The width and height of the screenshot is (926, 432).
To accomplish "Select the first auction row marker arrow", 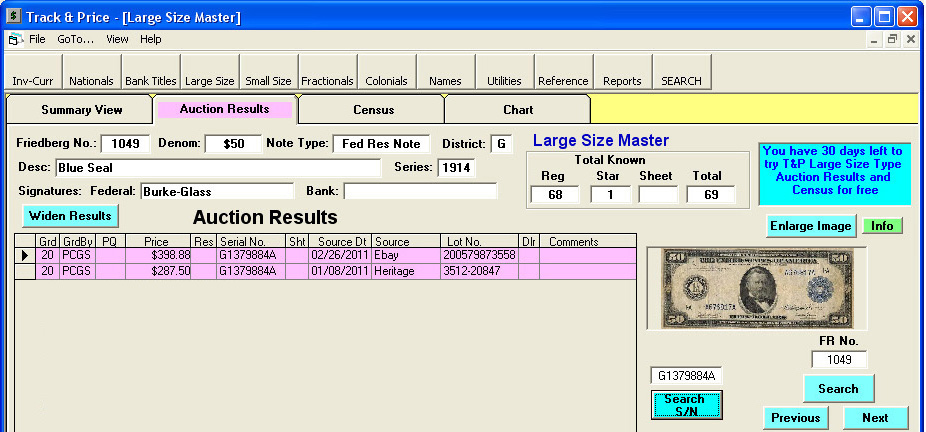I will pos(24,256).
